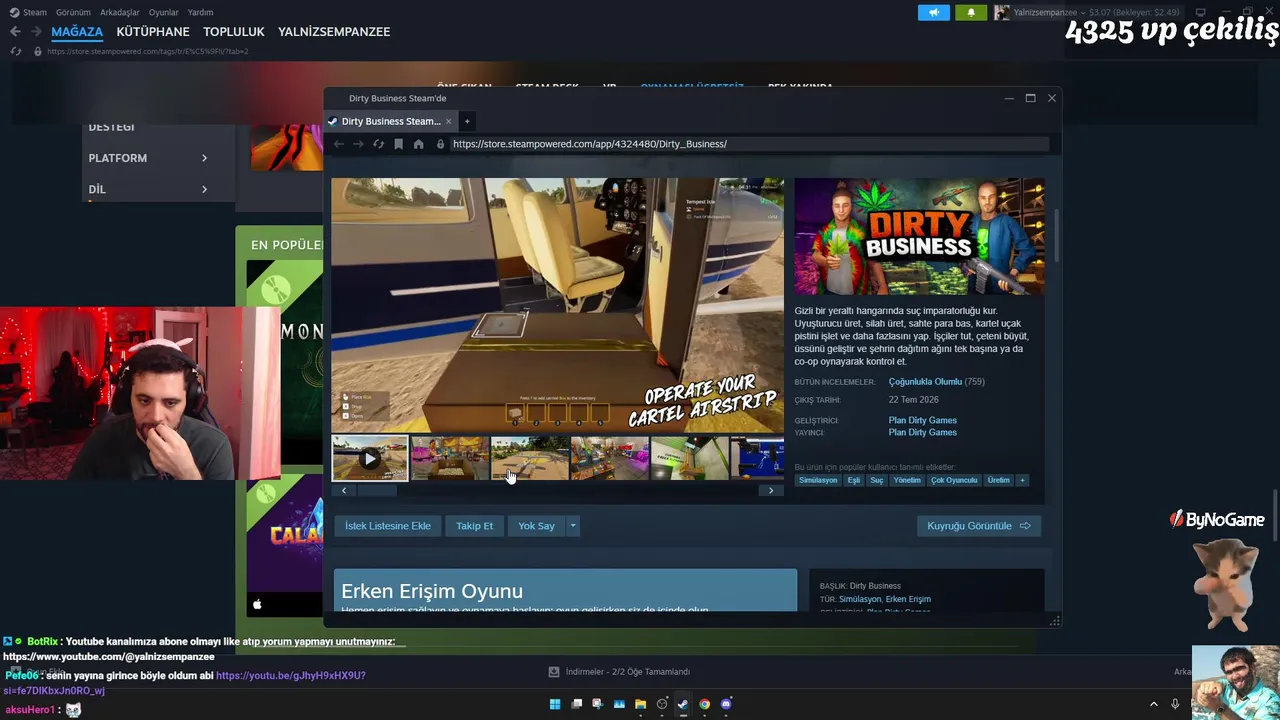Close the Dirty Business Steam tab
This screenshot has height=720, width=1280.
point(448,121)
